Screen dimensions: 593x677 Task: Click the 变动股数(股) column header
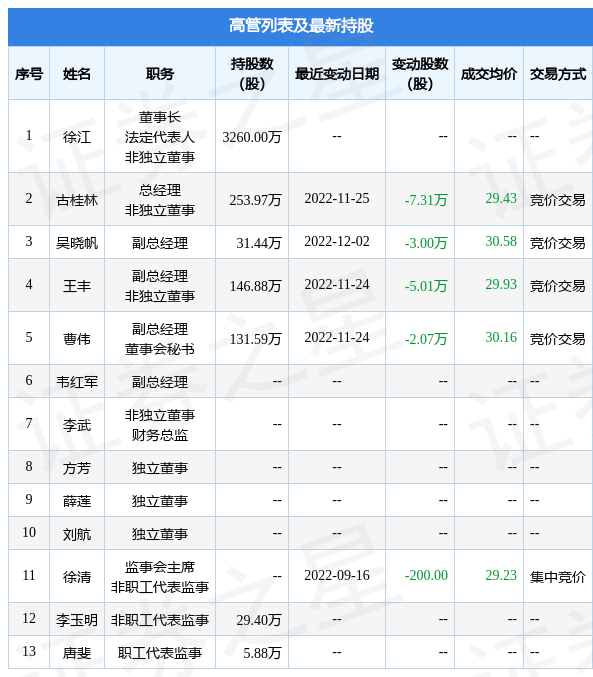pos(420,73)
